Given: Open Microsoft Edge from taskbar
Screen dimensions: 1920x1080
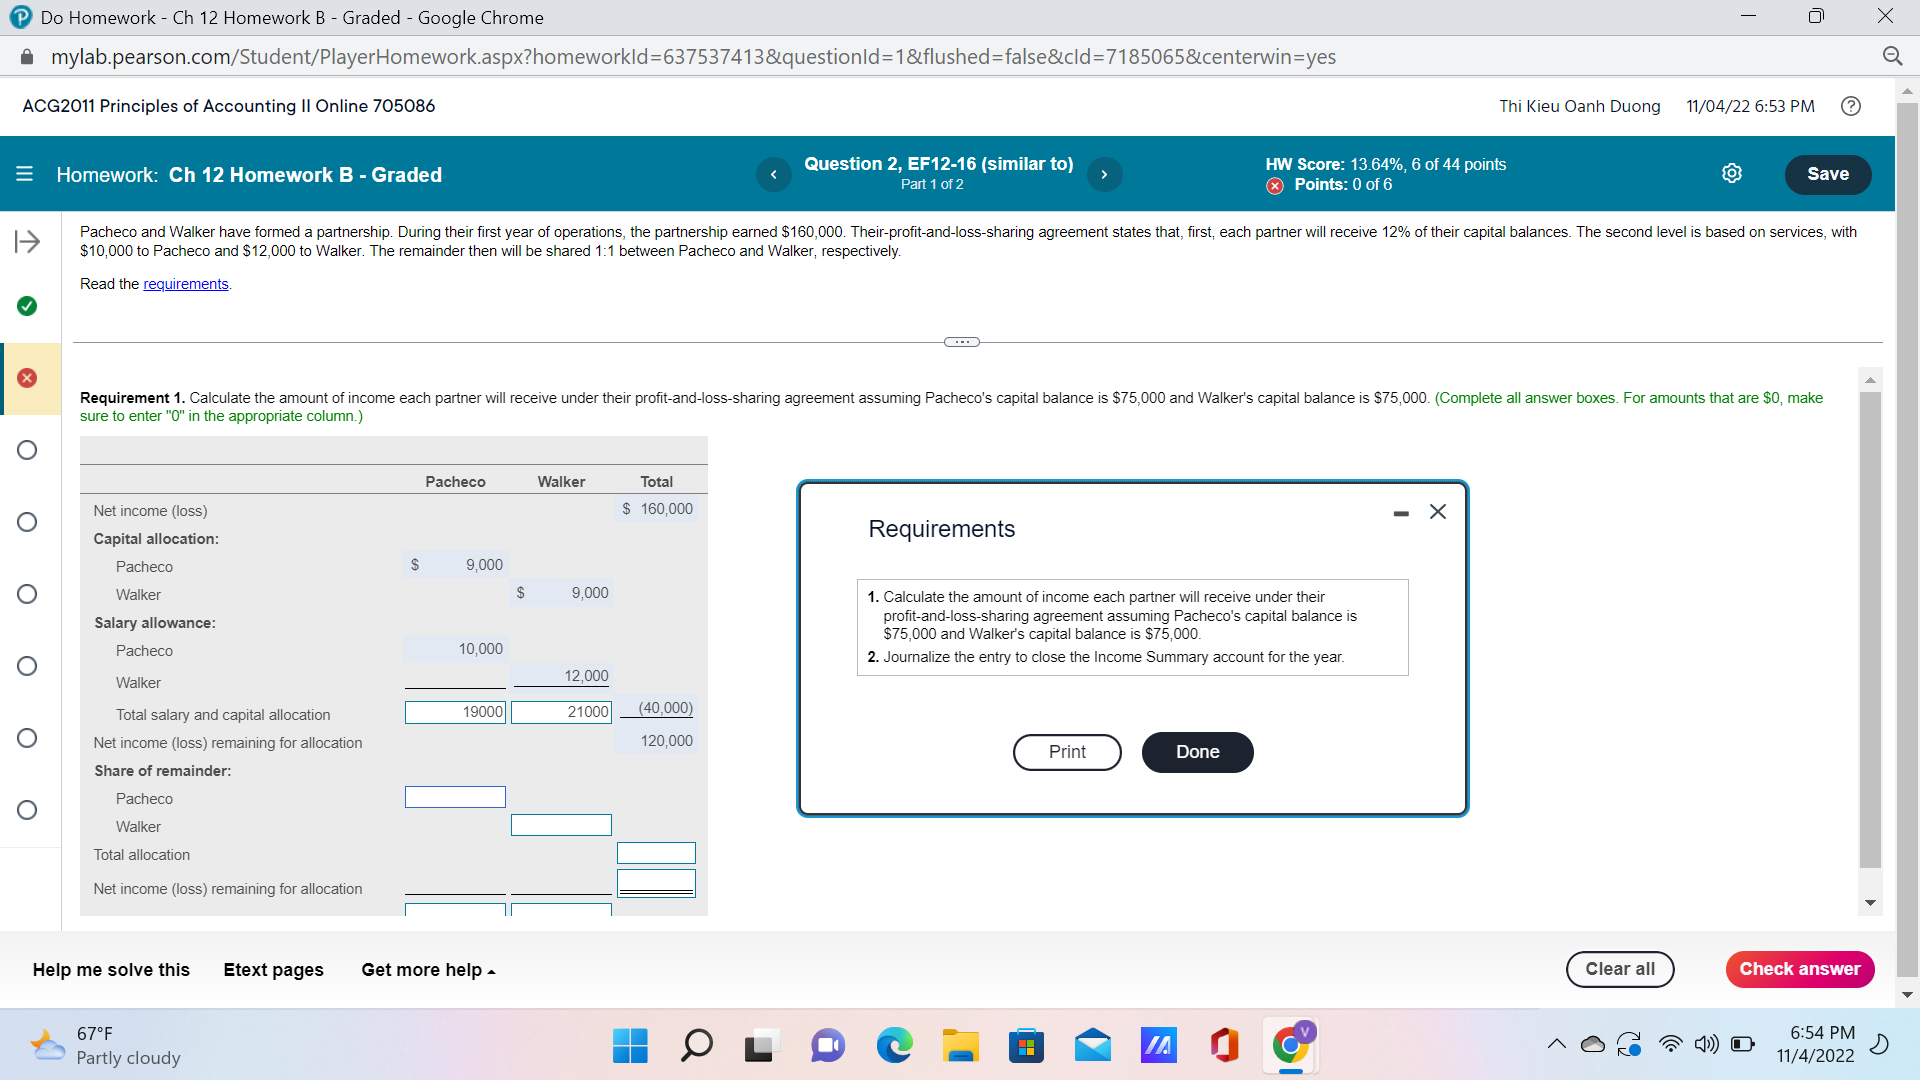Looking at the screenshot, I should 894,1045.
